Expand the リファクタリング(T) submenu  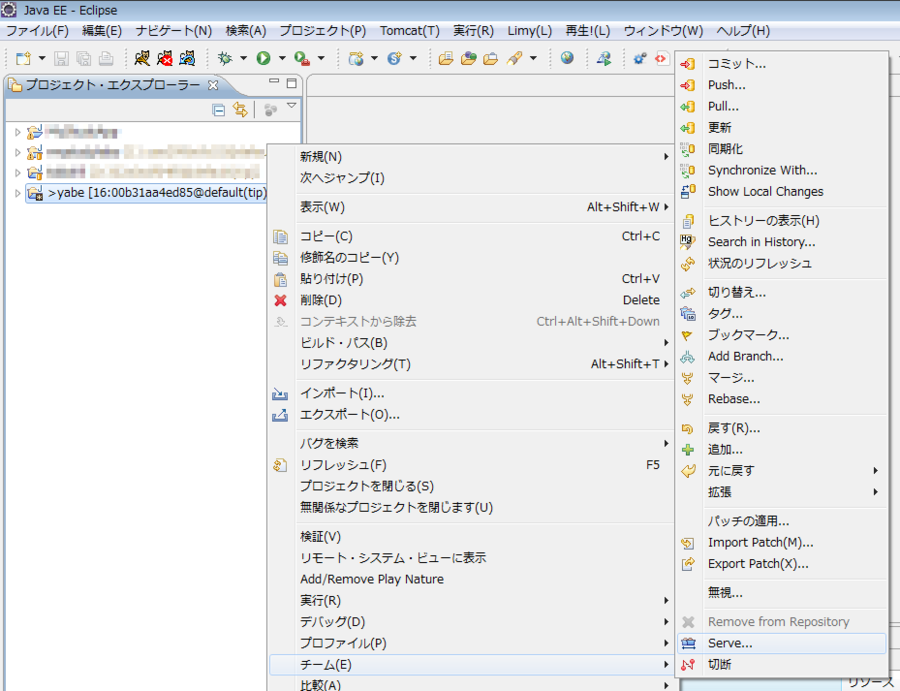(471, 364)
